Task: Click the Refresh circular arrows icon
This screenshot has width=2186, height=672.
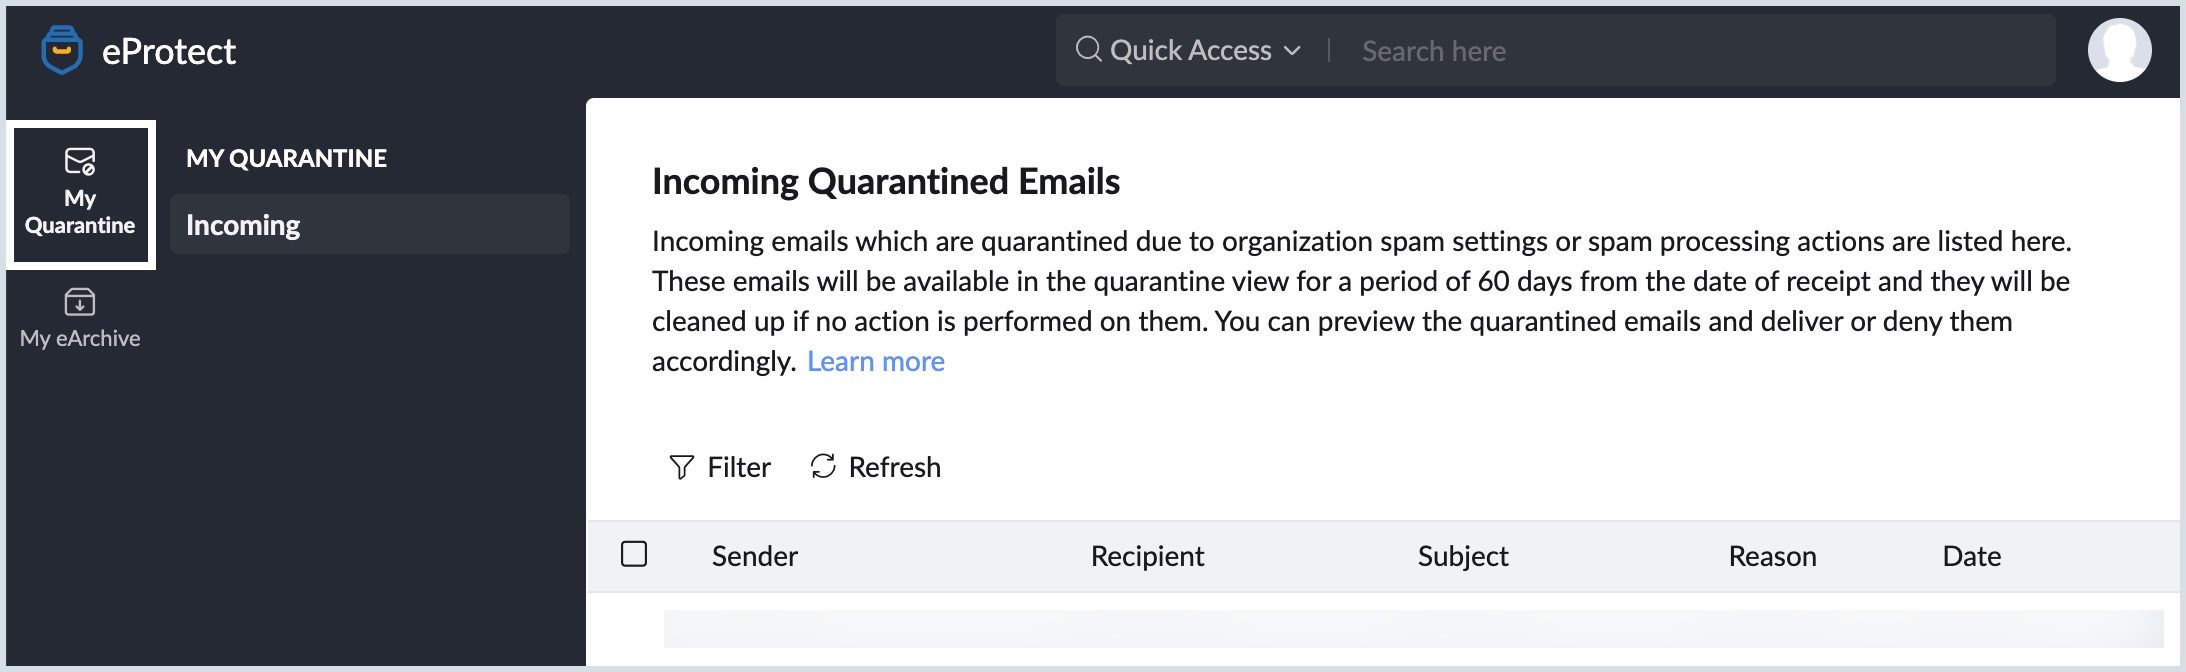Action: tap(823, 466)
